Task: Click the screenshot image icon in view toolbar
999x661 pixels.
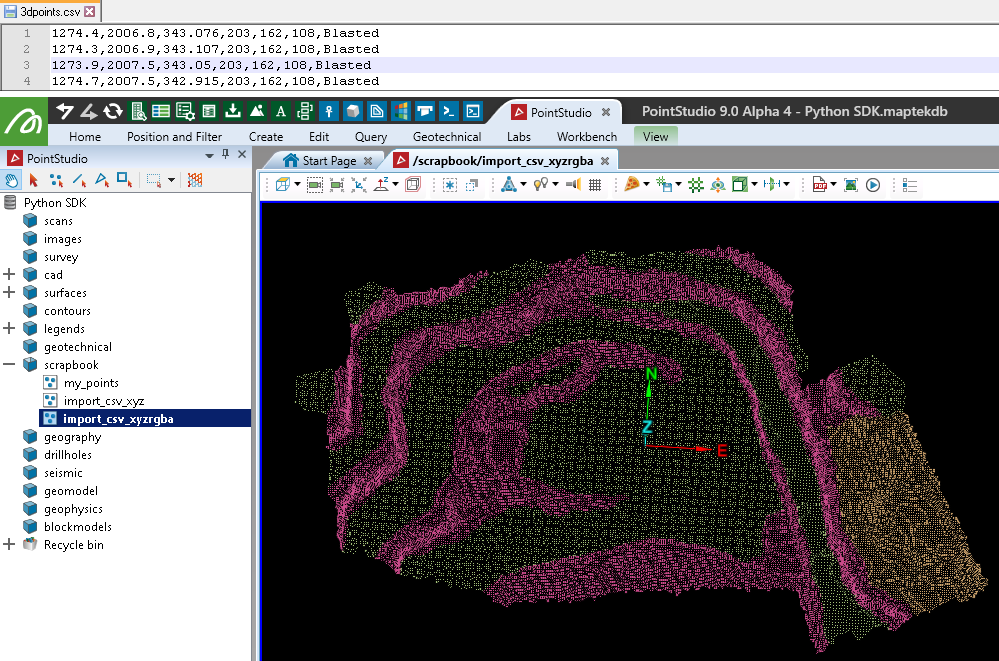Action: pos(851,185)
